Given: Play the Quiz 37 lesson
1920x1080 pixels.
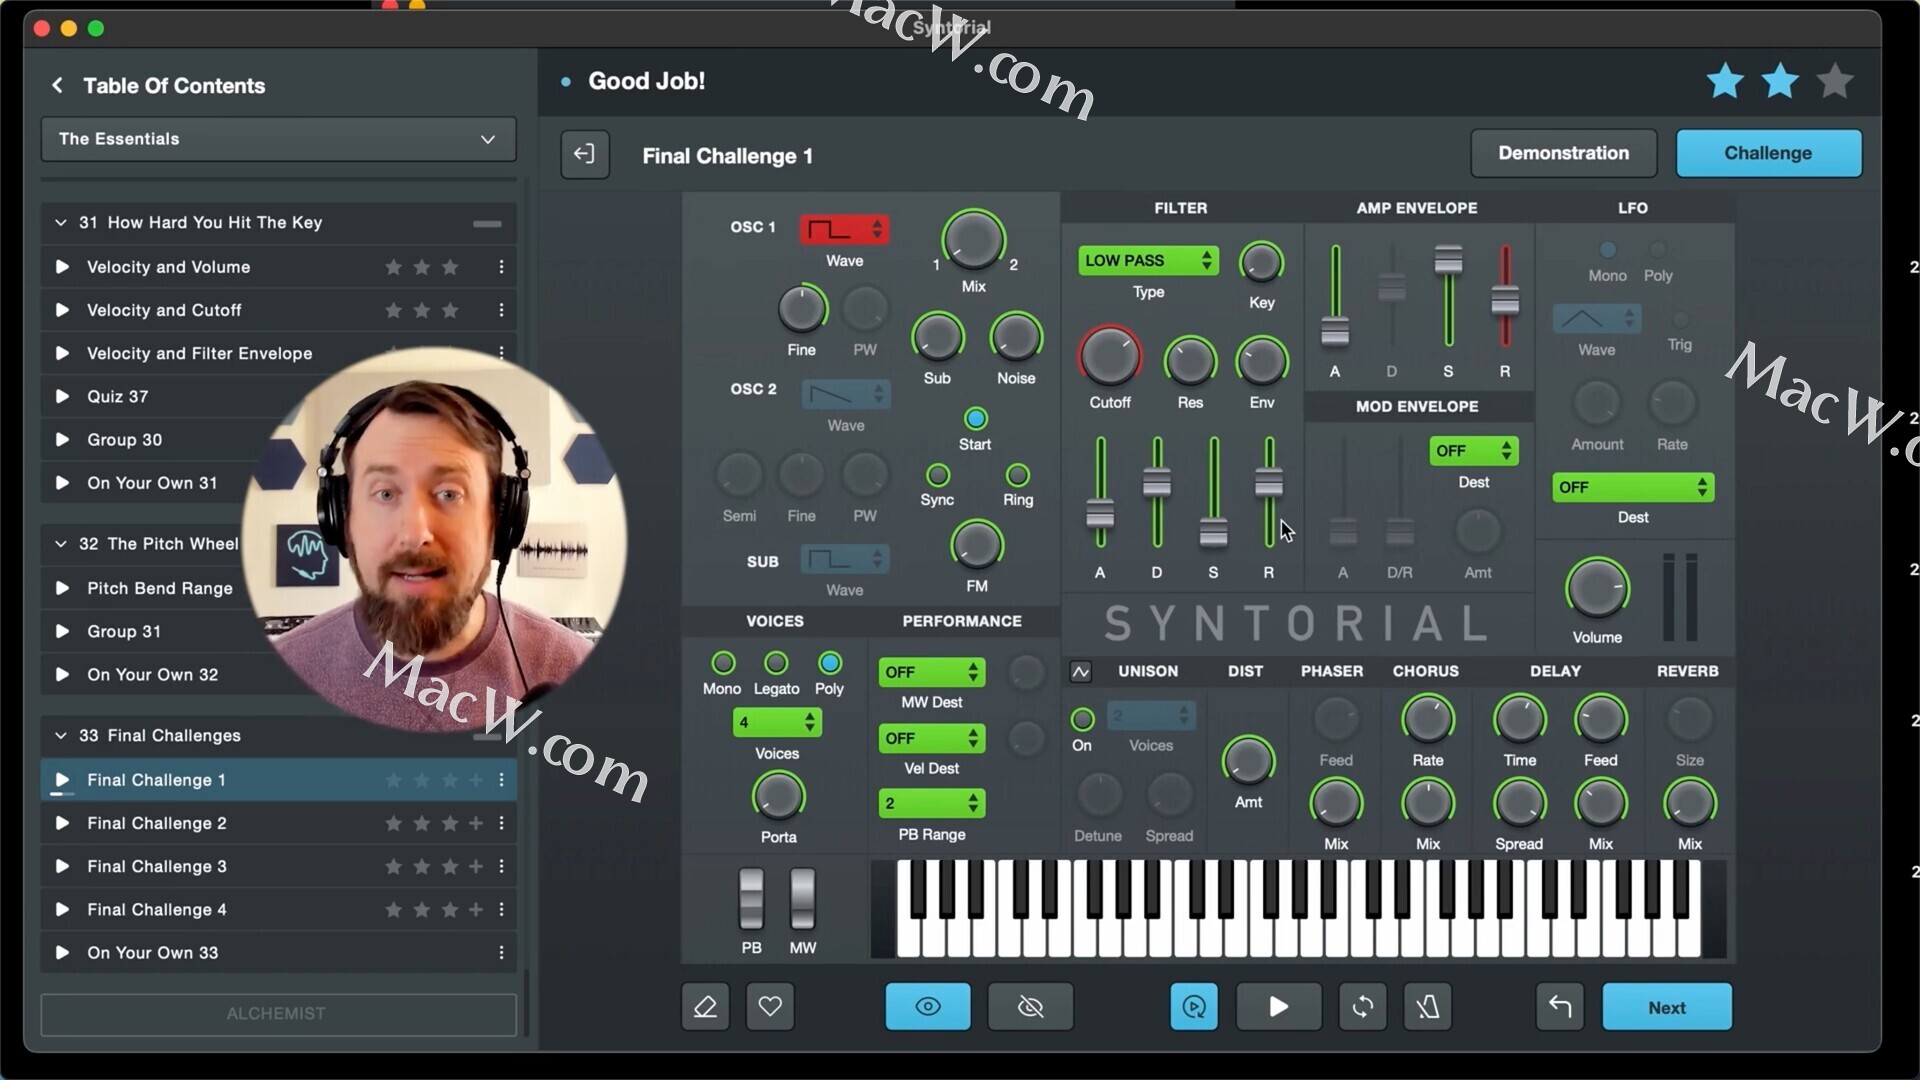Looking at the screenshot, I should (x=62, y=396).
